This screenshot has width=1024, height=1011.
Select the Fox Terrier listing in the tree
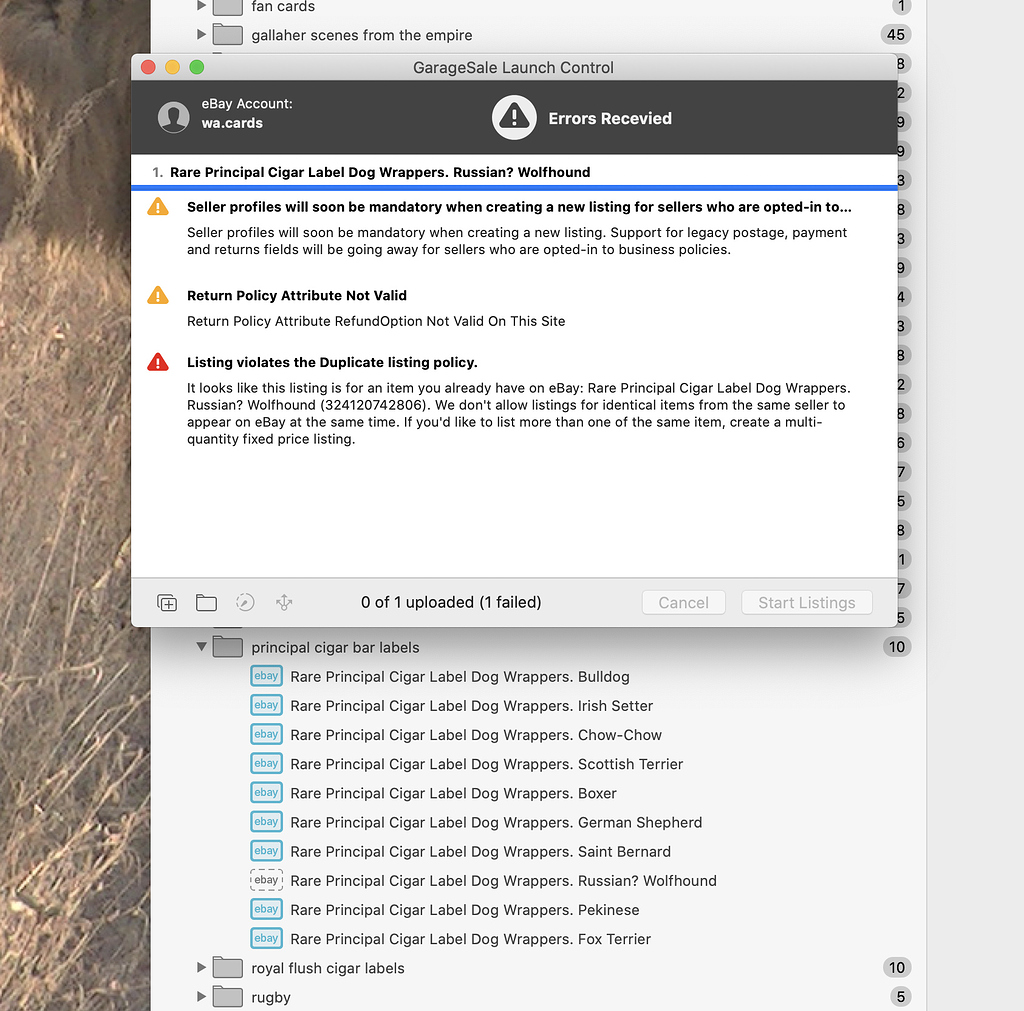point(470,939)
